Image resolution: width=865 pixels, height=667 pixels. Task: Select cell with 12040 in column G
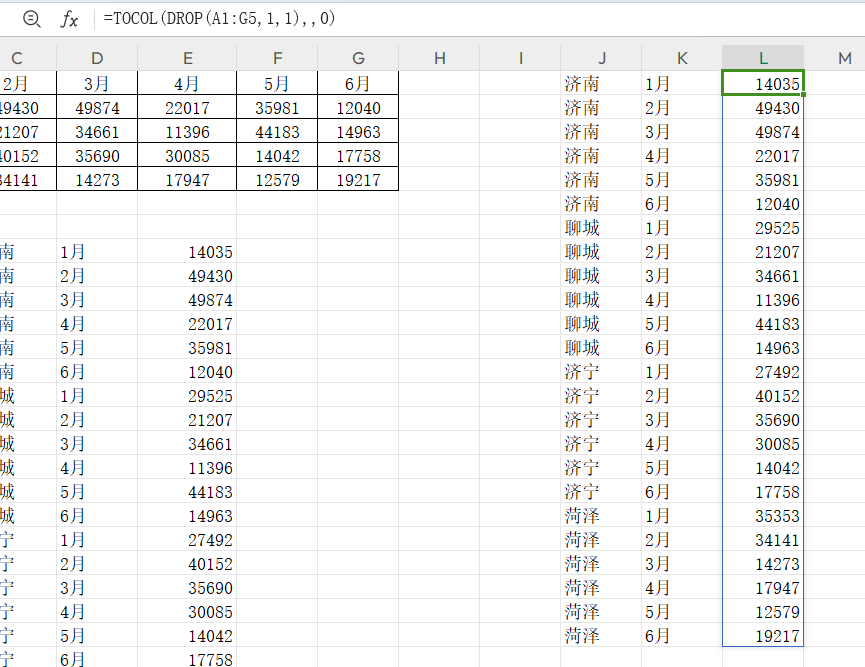358,108
